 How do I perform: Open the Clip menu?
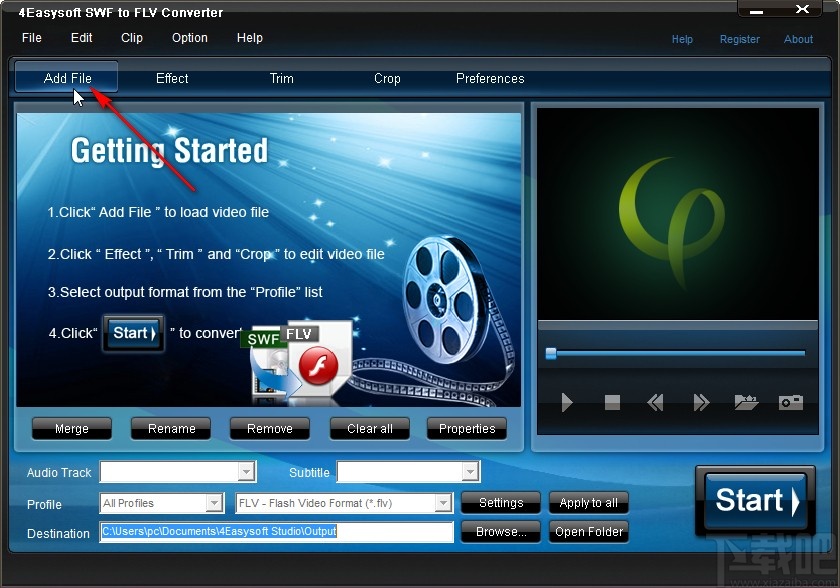[131, 38]
